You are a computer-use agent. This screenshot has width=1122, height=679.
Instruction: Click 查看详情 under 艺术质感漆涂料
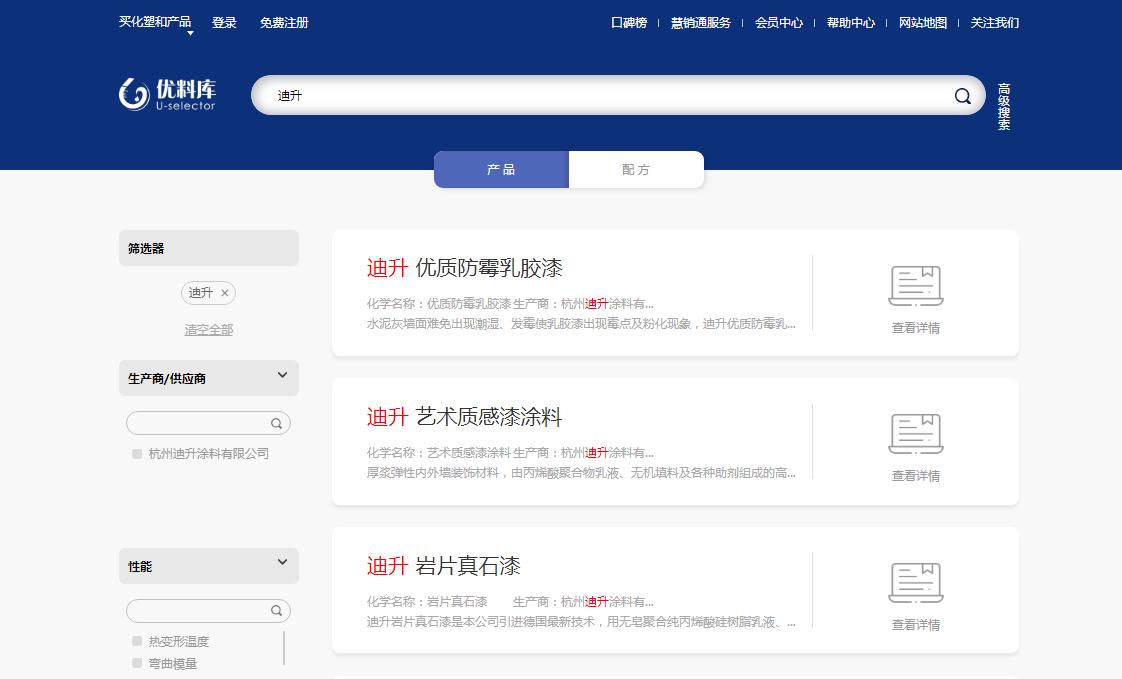click(x=916, y=476)
